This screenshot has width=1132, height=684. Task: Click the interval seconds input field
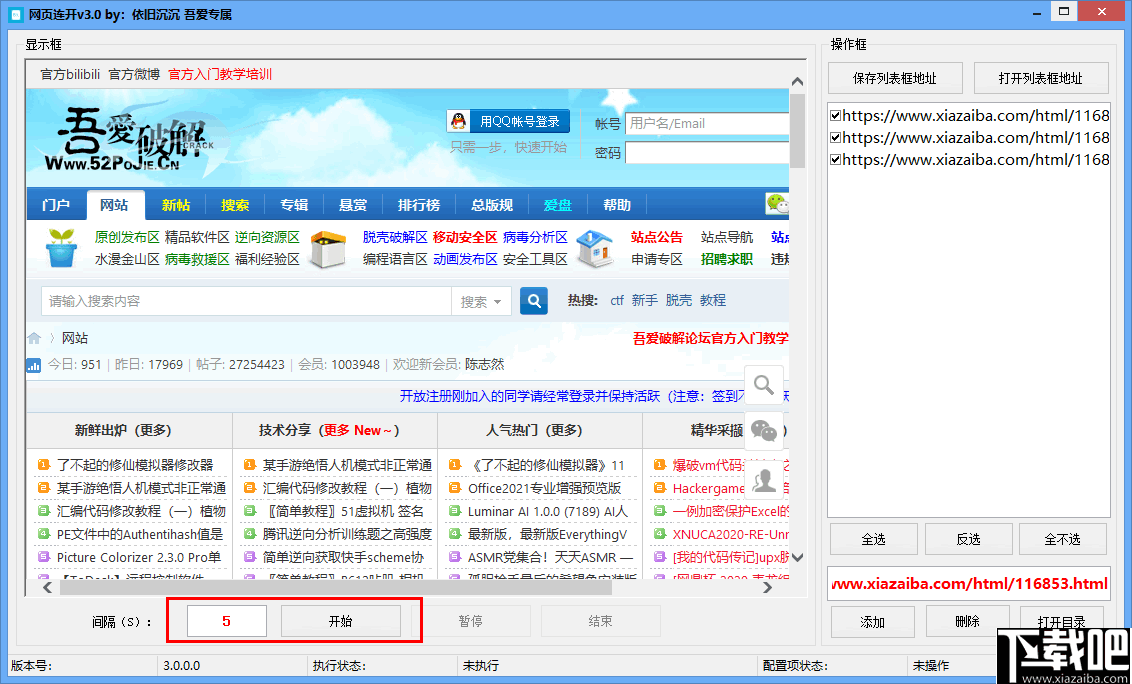click(x=227, y=621)
